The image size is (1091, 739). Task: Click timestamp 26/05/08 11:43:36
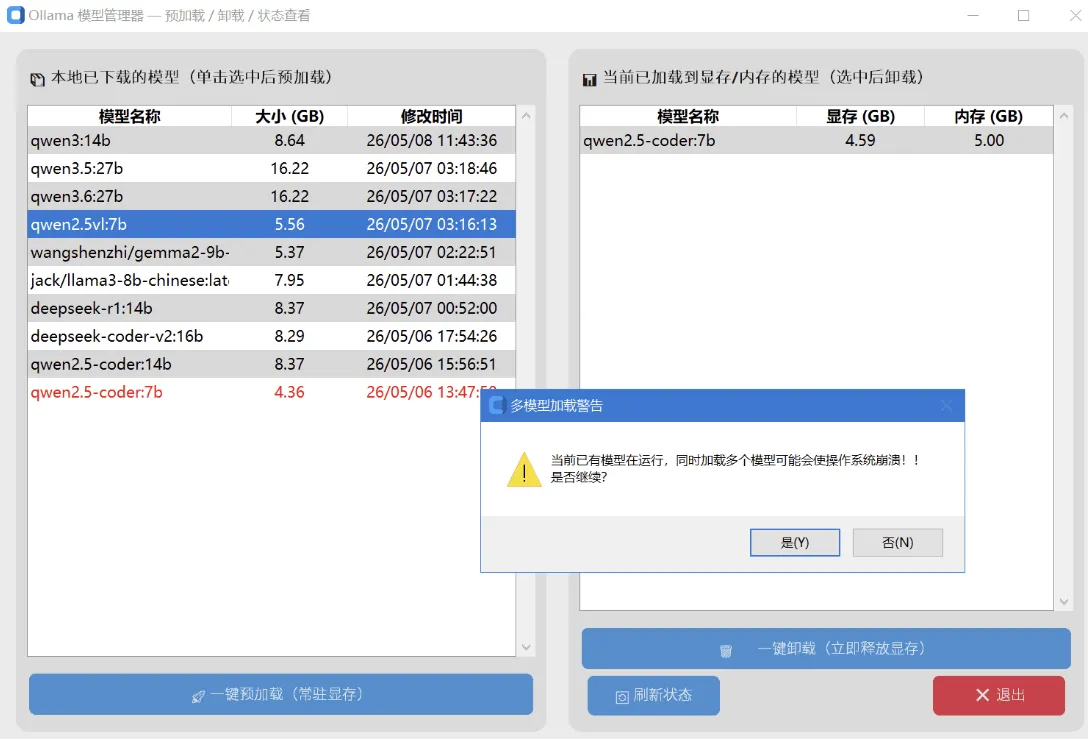431,141
